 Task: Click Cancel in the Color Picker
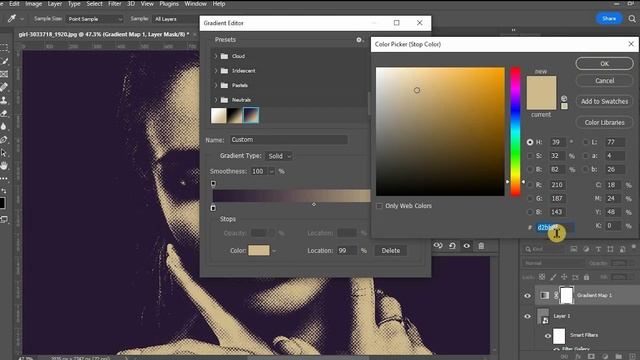(x=604, y=81)
